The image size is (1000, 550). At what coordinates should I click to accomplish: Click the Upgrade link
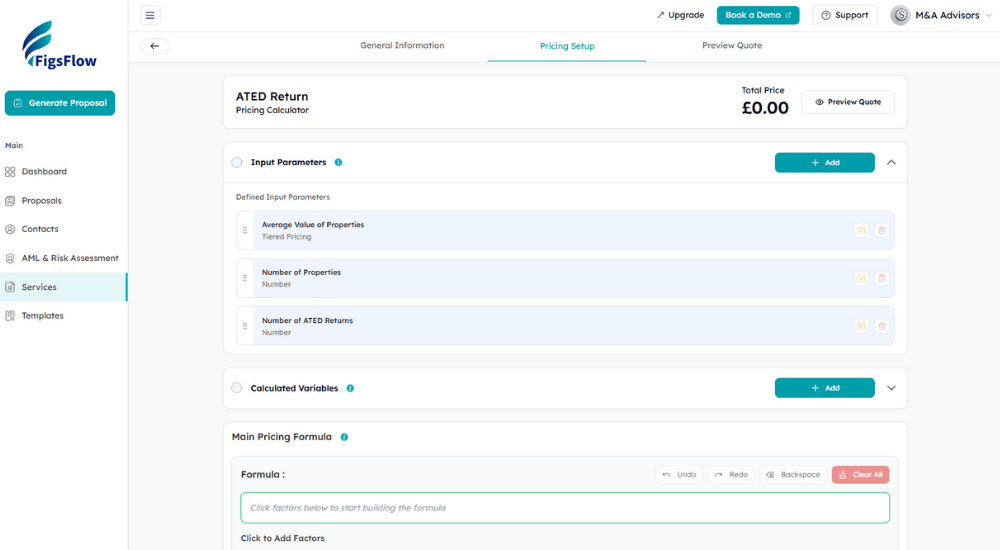[x=680, y=15]
